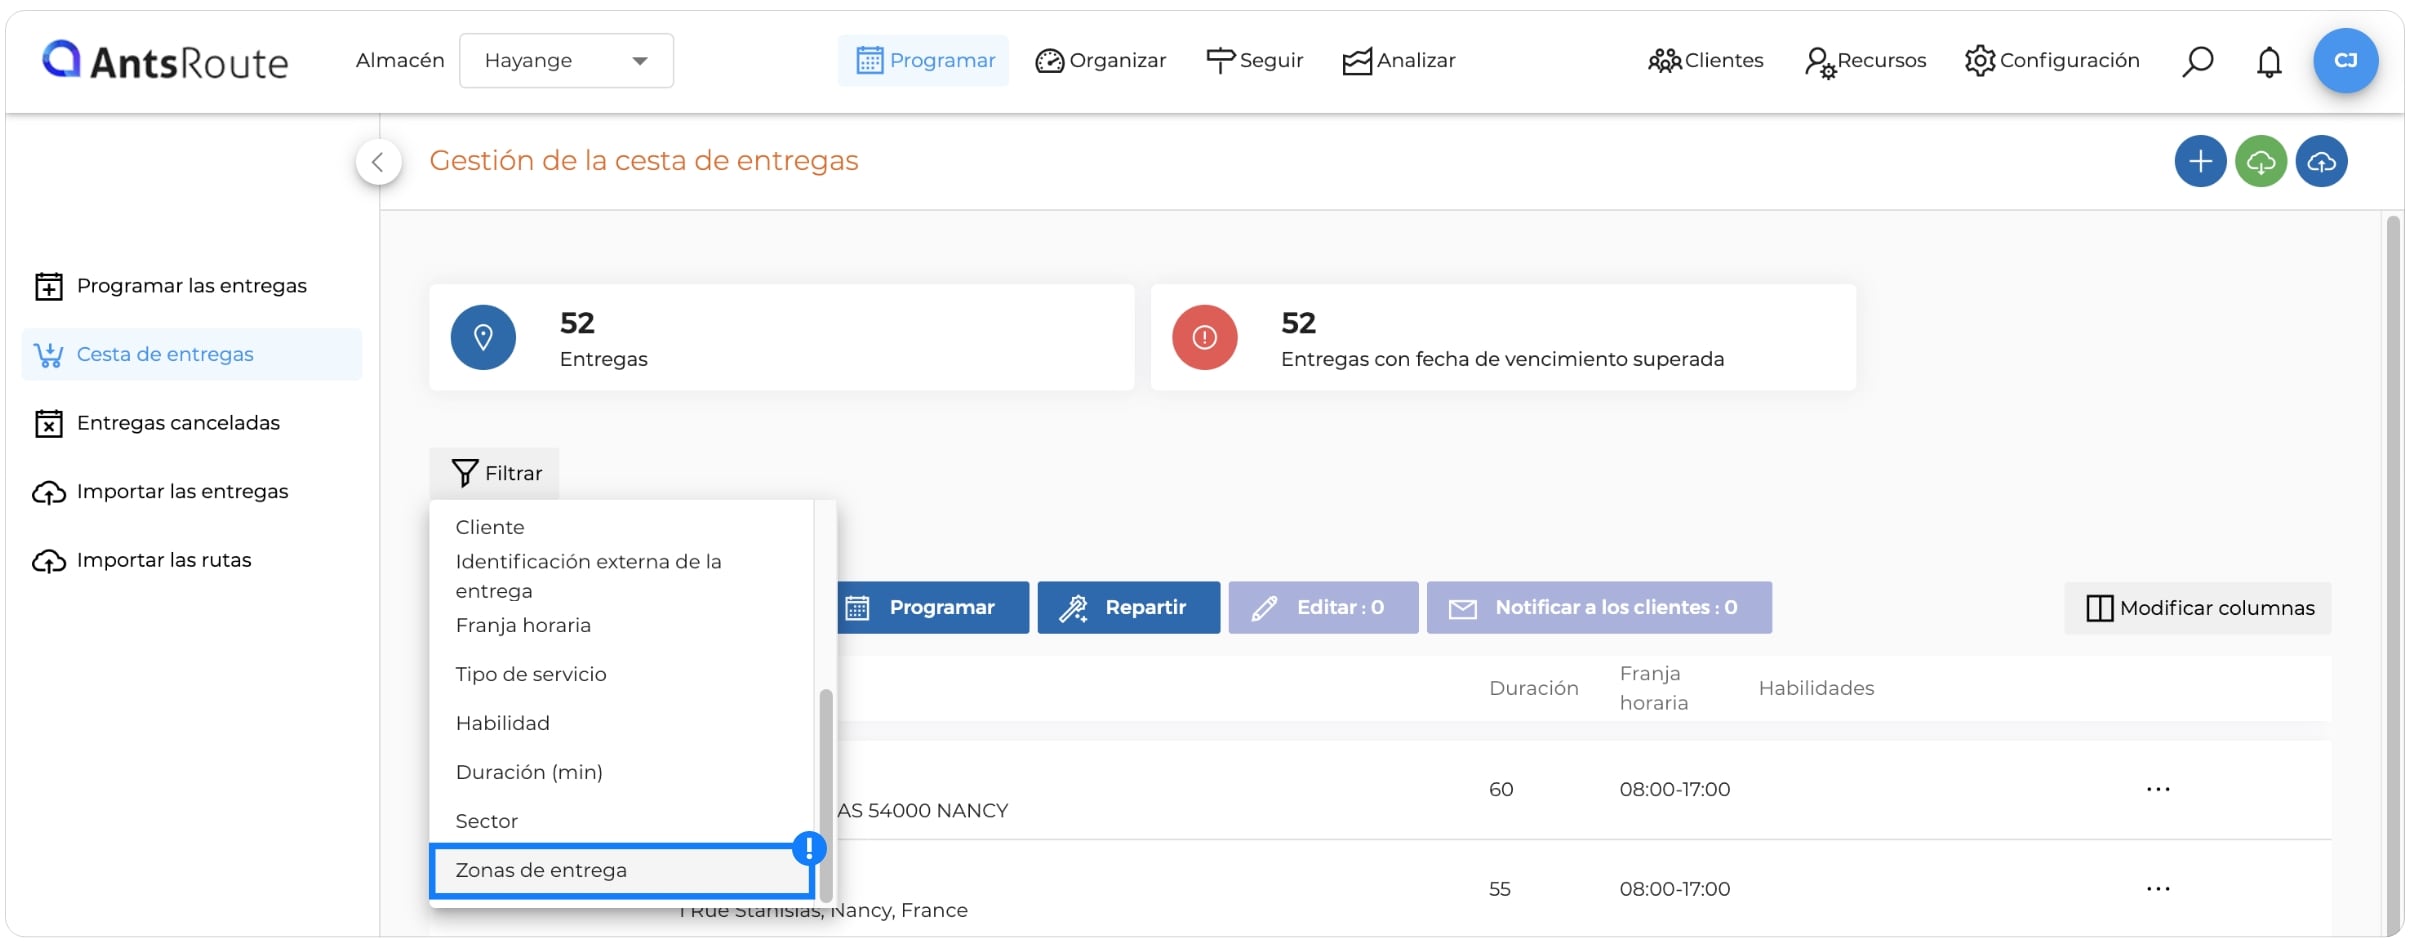The height and width of the screenshot is (946, 2410).
Task: Open the CJ user avatar menu
Action: click(x=2345, y=61)
